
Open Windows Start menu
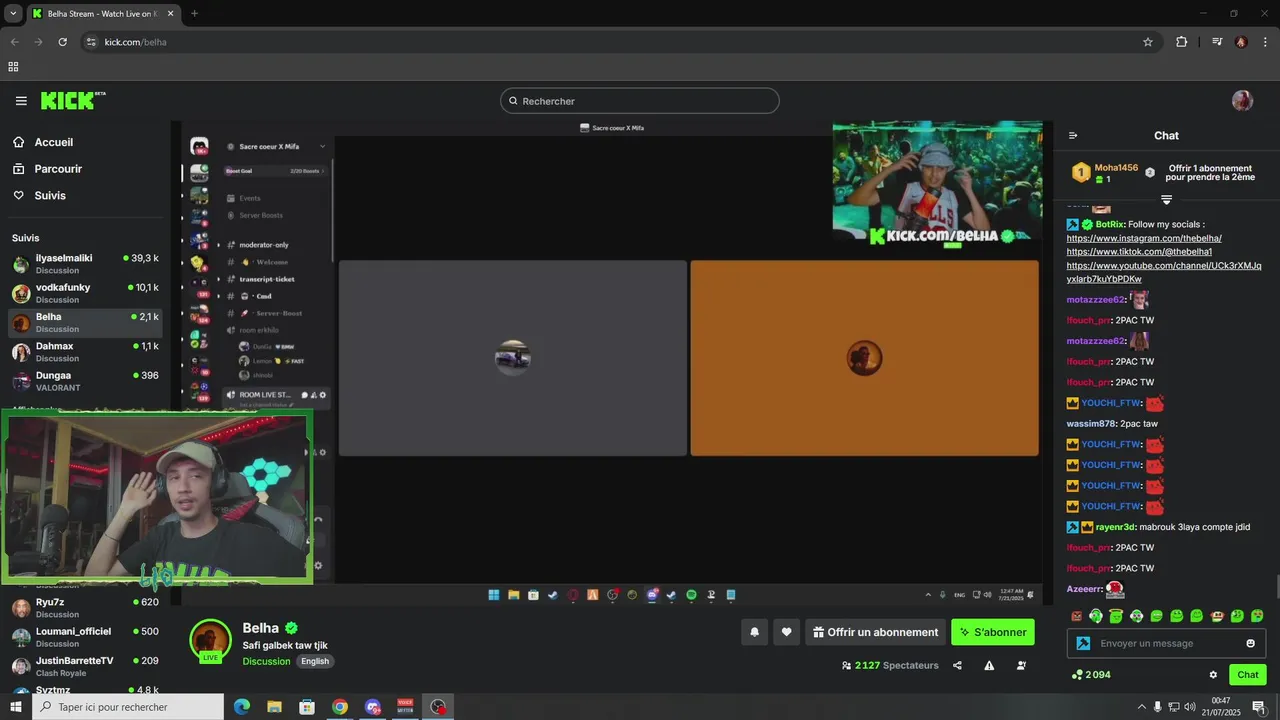pos(16,707)
